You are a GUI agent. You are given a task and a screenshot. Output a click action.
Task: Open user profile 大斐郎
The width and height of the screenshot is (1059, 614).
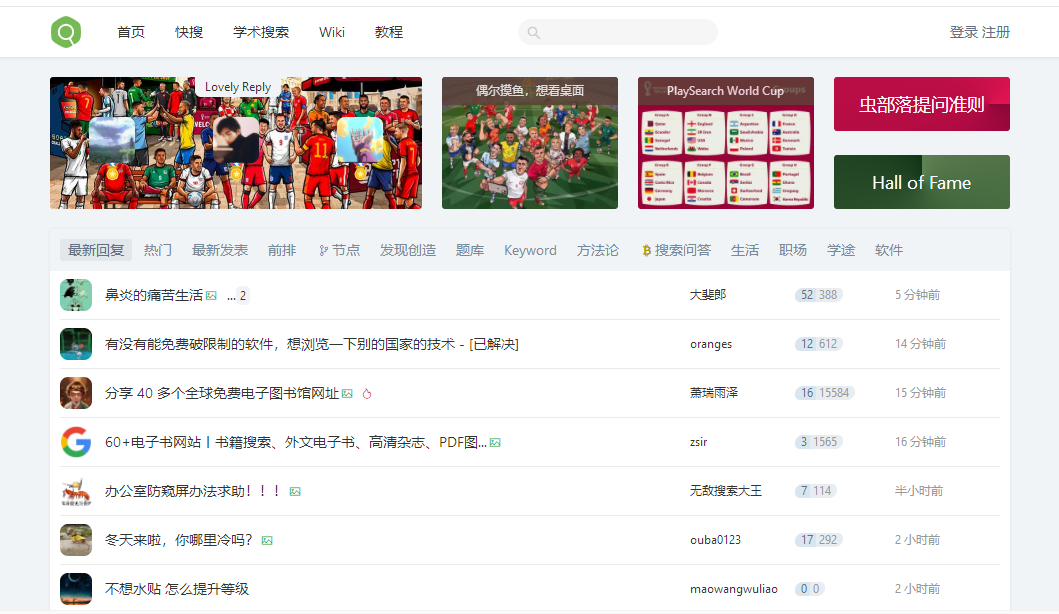click(x=708, y=295)
